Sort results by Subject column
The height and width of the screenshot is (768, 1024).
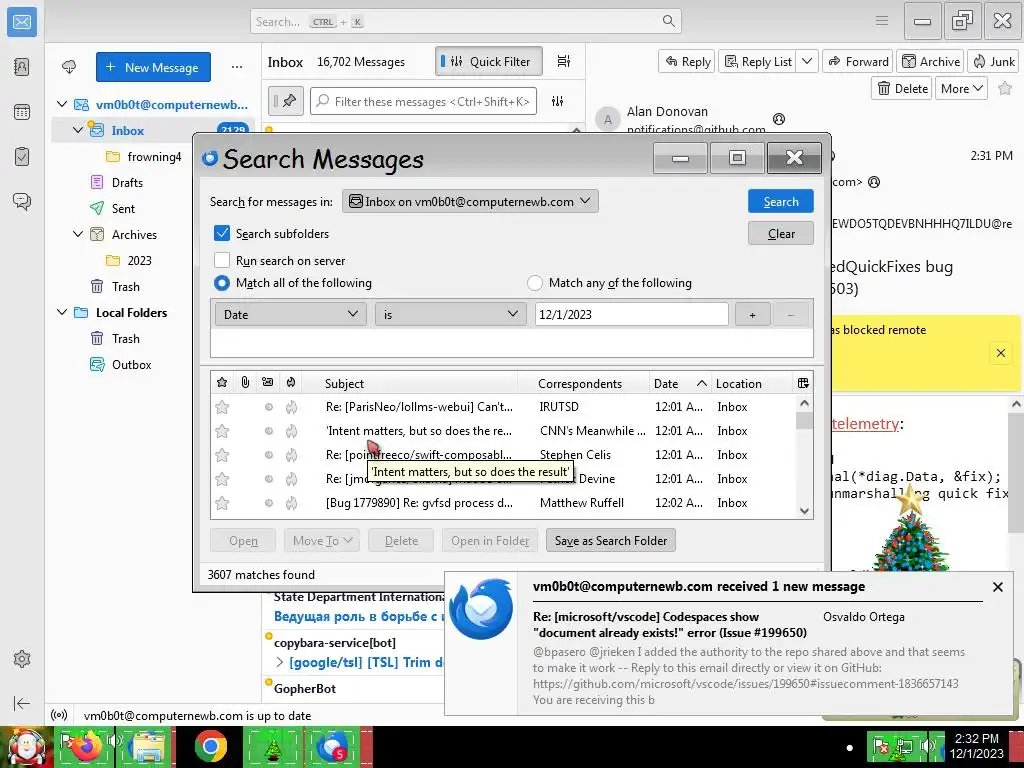(x=344, y=383)
